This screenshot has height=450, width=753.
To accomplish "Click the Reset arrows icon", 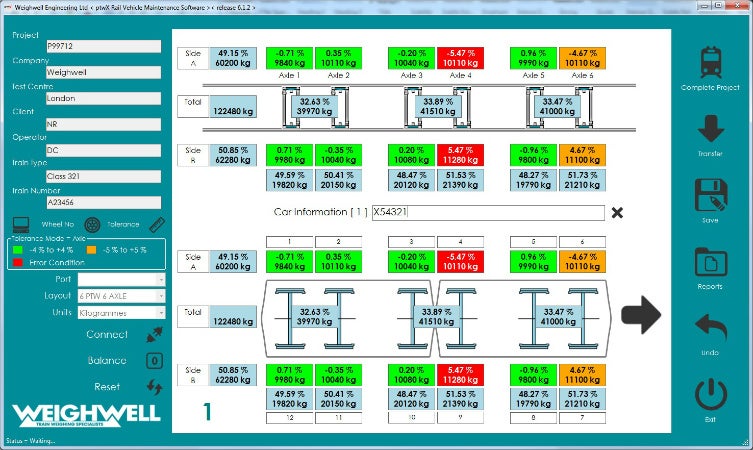I will (x=155, y=387).
